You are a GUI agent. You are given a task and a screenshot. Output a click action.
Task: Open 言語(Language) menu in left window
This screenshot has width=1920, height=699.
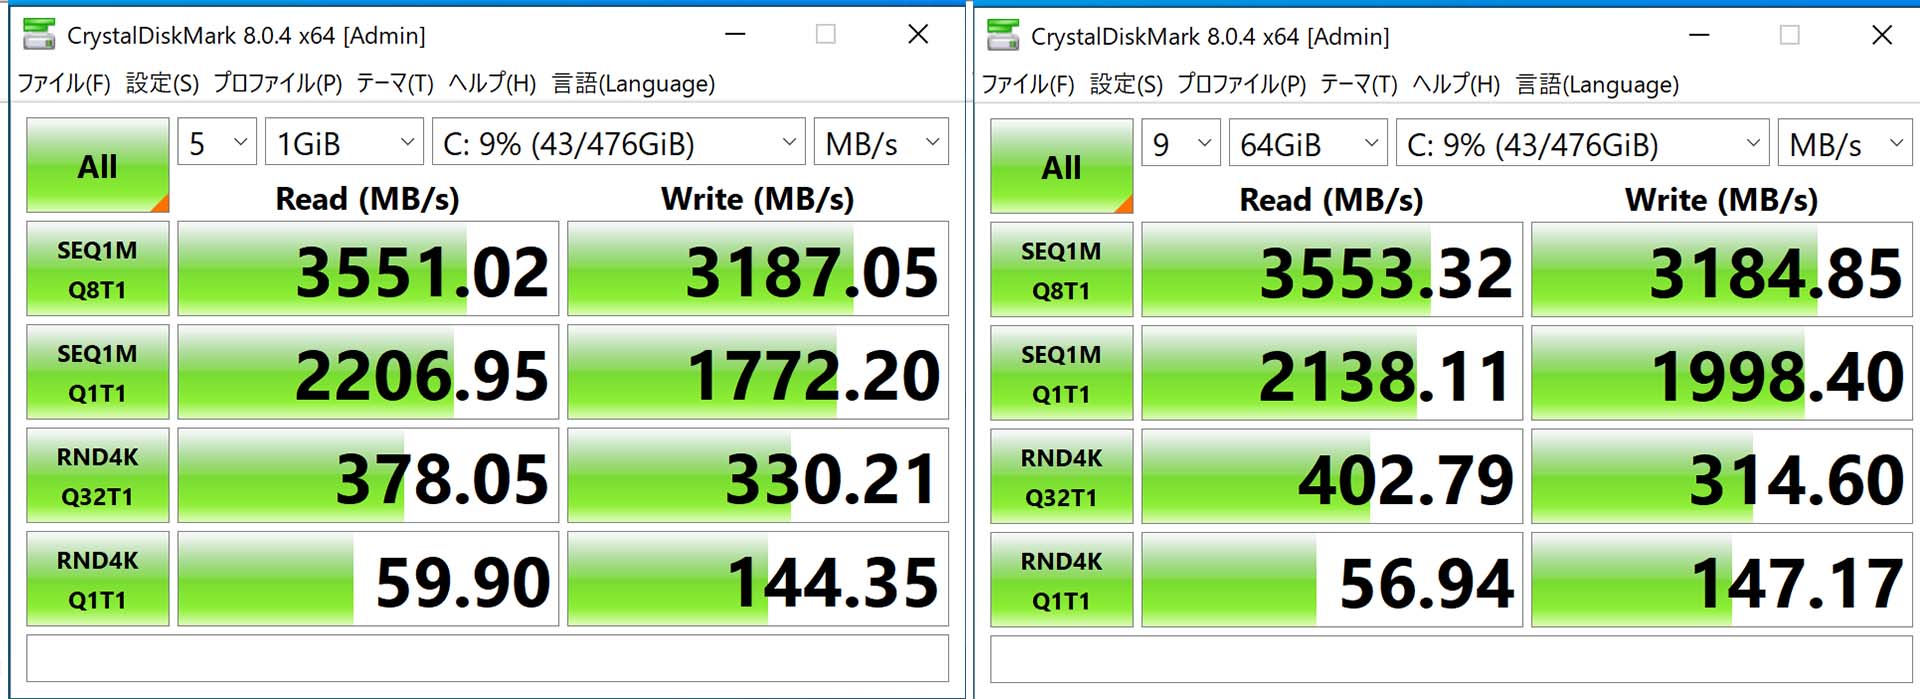click(x=634, y=83)
